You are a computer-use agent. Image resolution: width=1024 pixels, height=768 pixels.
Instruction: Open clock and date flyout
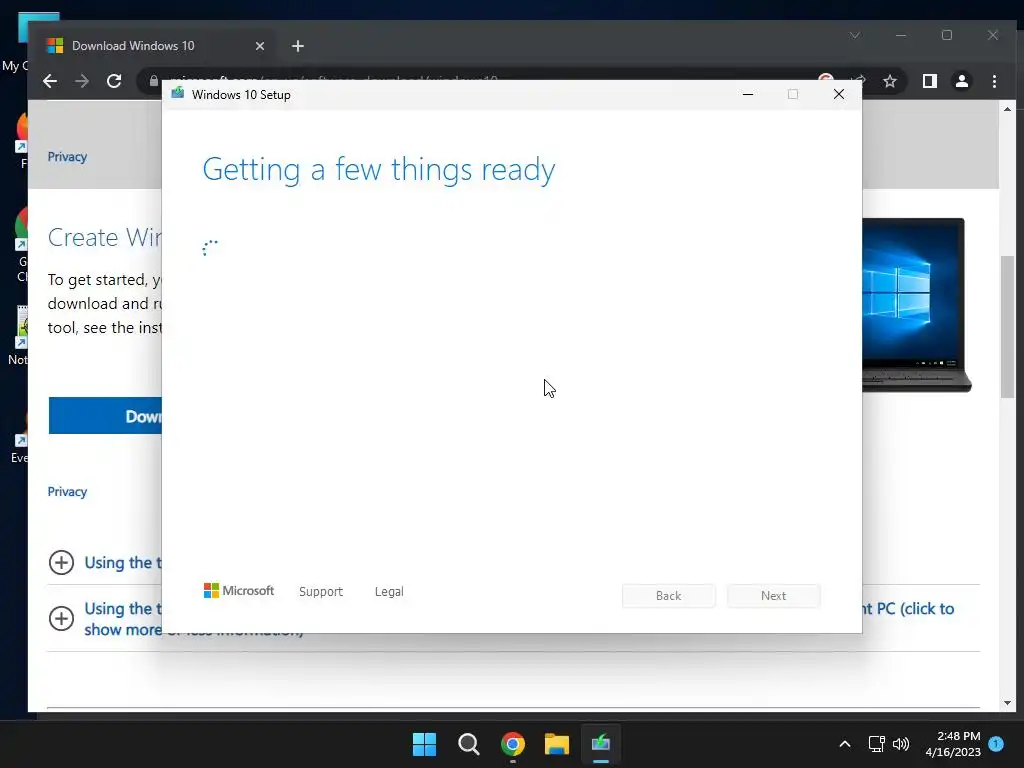(953, 744)
